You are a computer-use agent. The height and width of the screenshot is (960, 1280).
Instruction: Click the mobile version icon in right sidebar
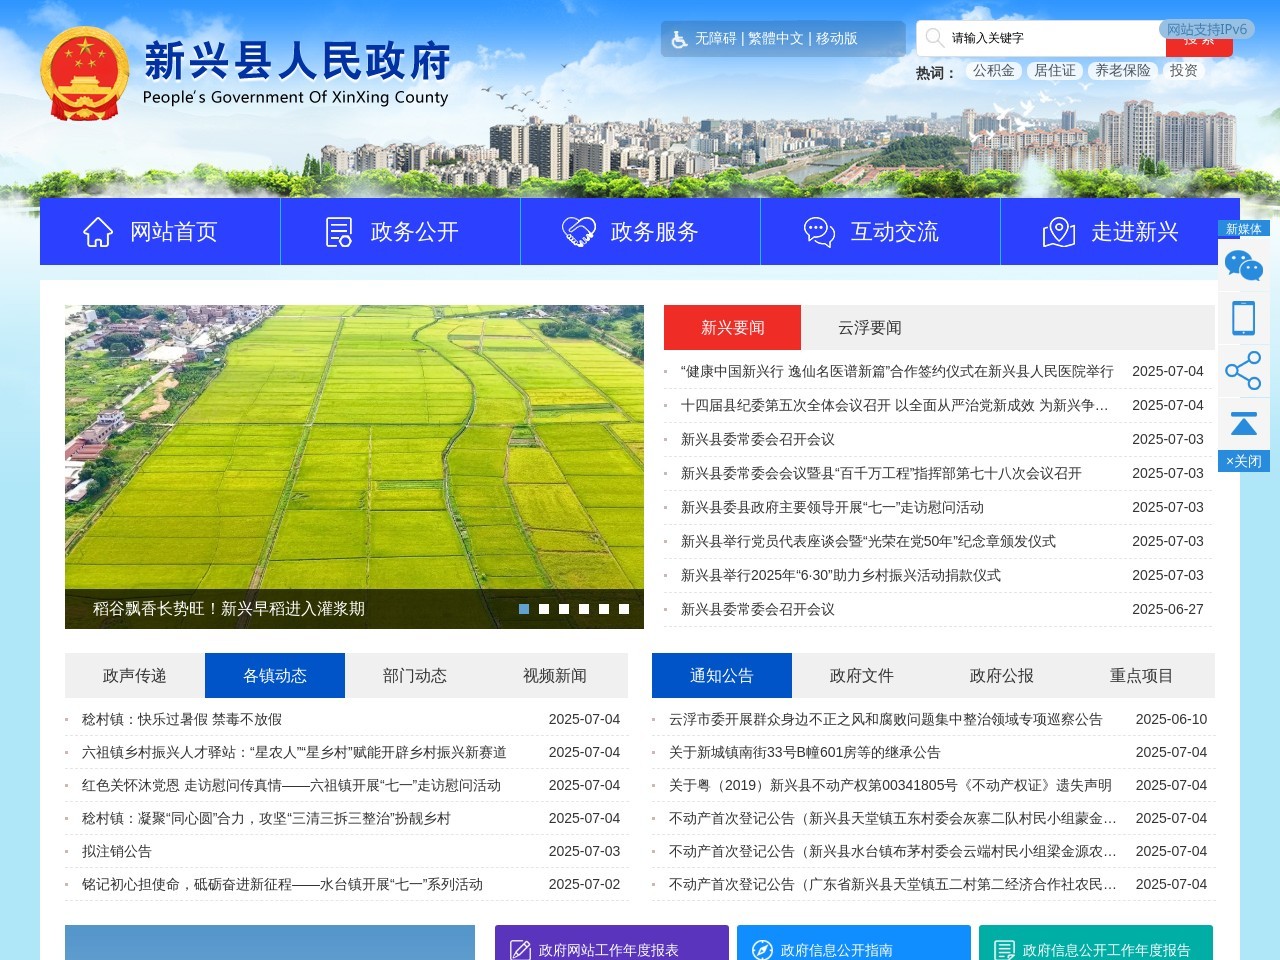click(x=1244, y=317)
